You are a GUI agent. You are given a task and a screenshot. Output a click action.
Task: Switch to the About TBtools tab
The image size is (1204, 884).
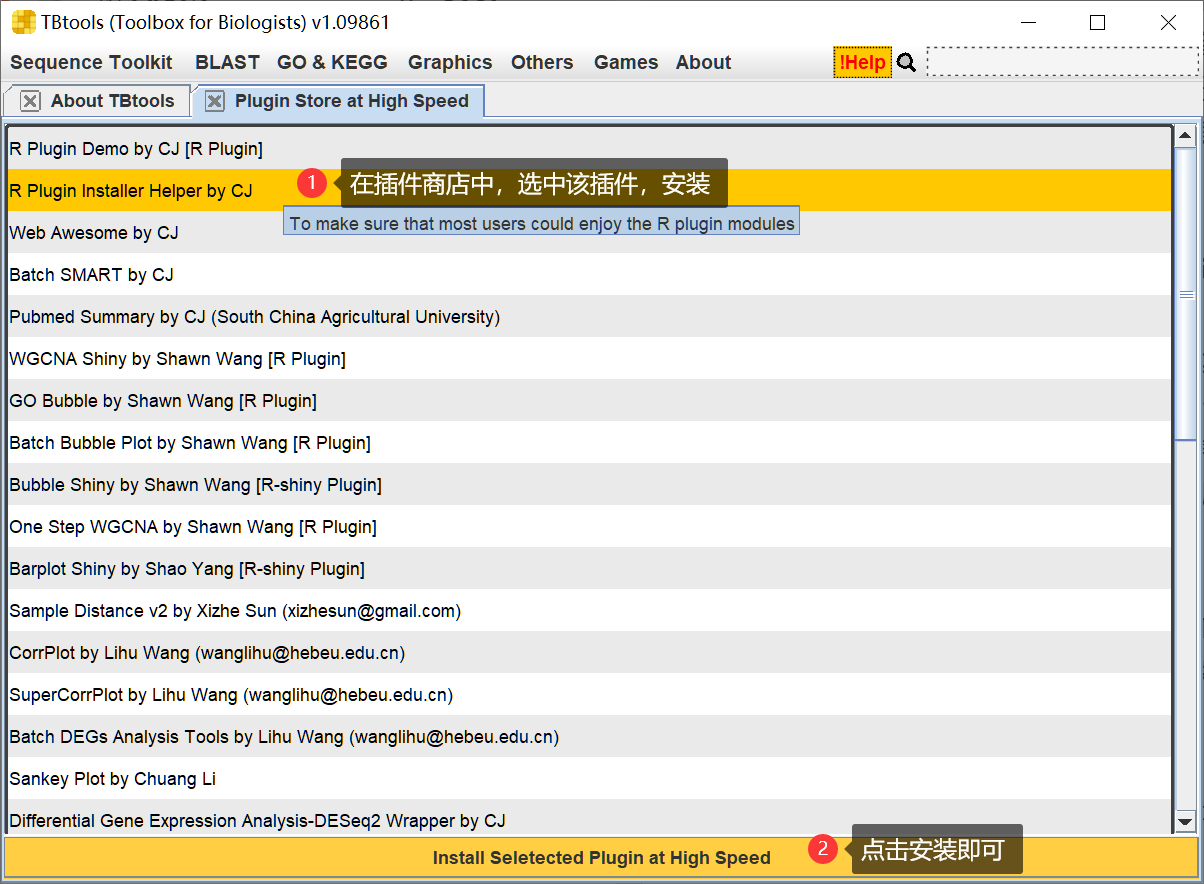click(95, 101)
